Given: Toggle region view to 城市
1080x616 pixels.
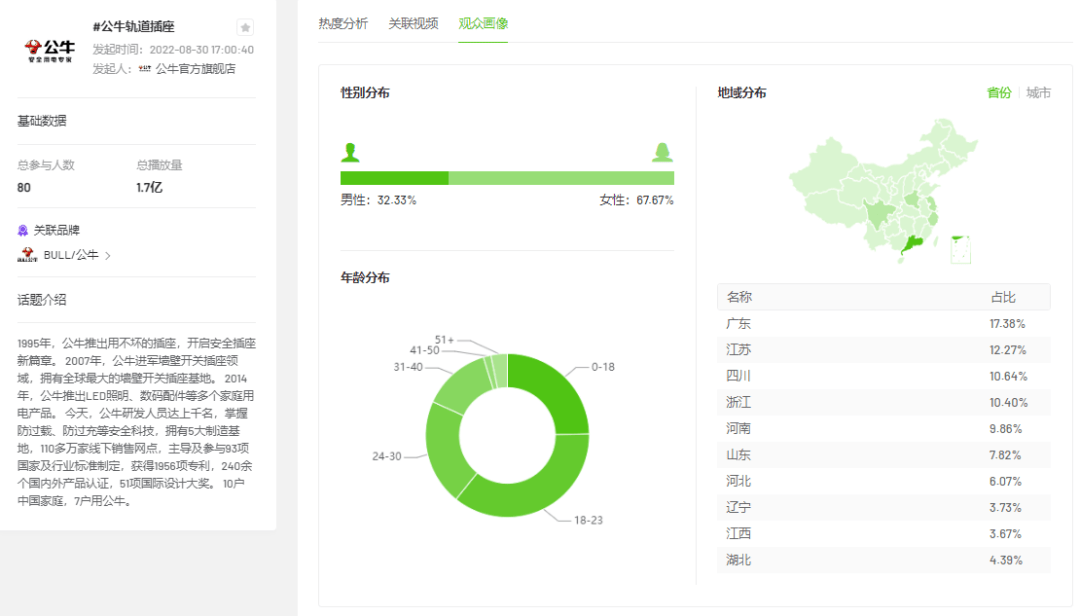Looking at the screenshot, I should point(1039,92).
